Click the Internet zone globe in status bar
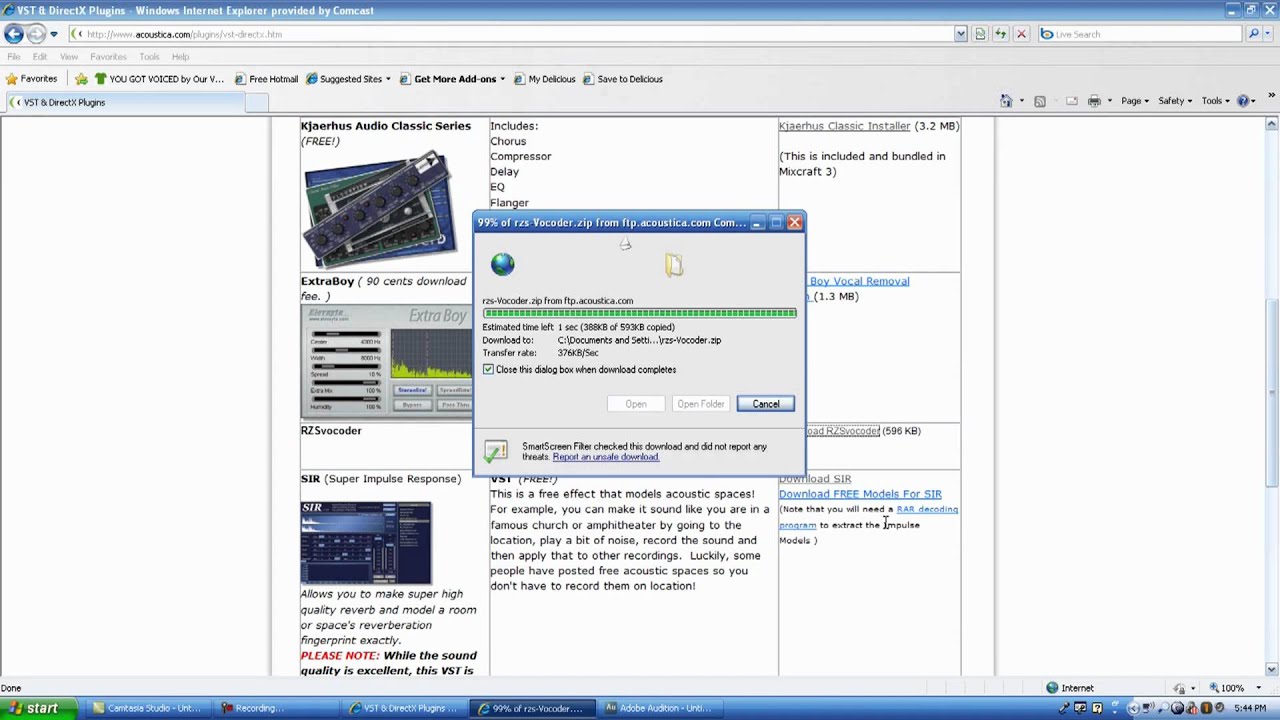1280x720 pixels. click(1052, 688)
